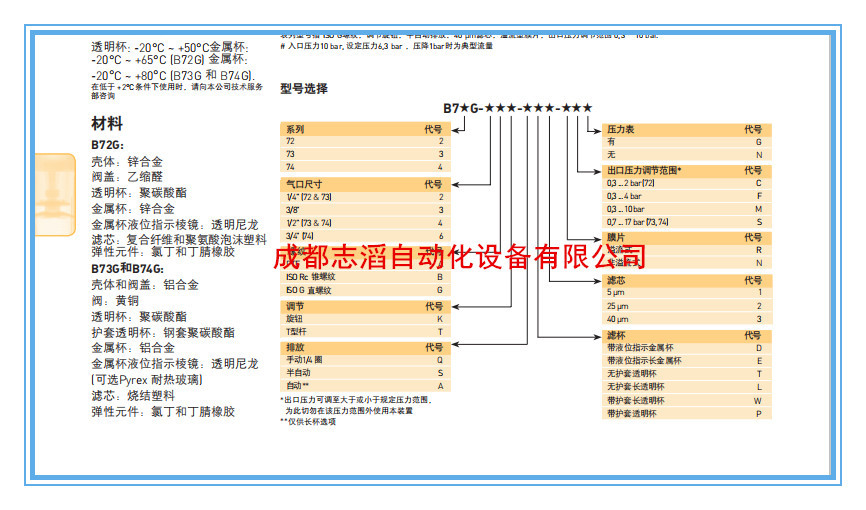
Task: Click series row '72' with code 2
Action: pos(365,141)
